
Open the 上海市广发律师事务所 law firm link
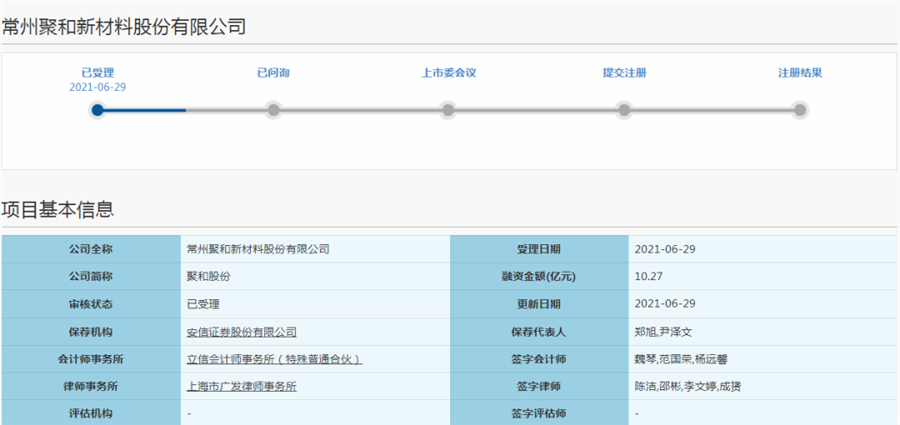241,386
